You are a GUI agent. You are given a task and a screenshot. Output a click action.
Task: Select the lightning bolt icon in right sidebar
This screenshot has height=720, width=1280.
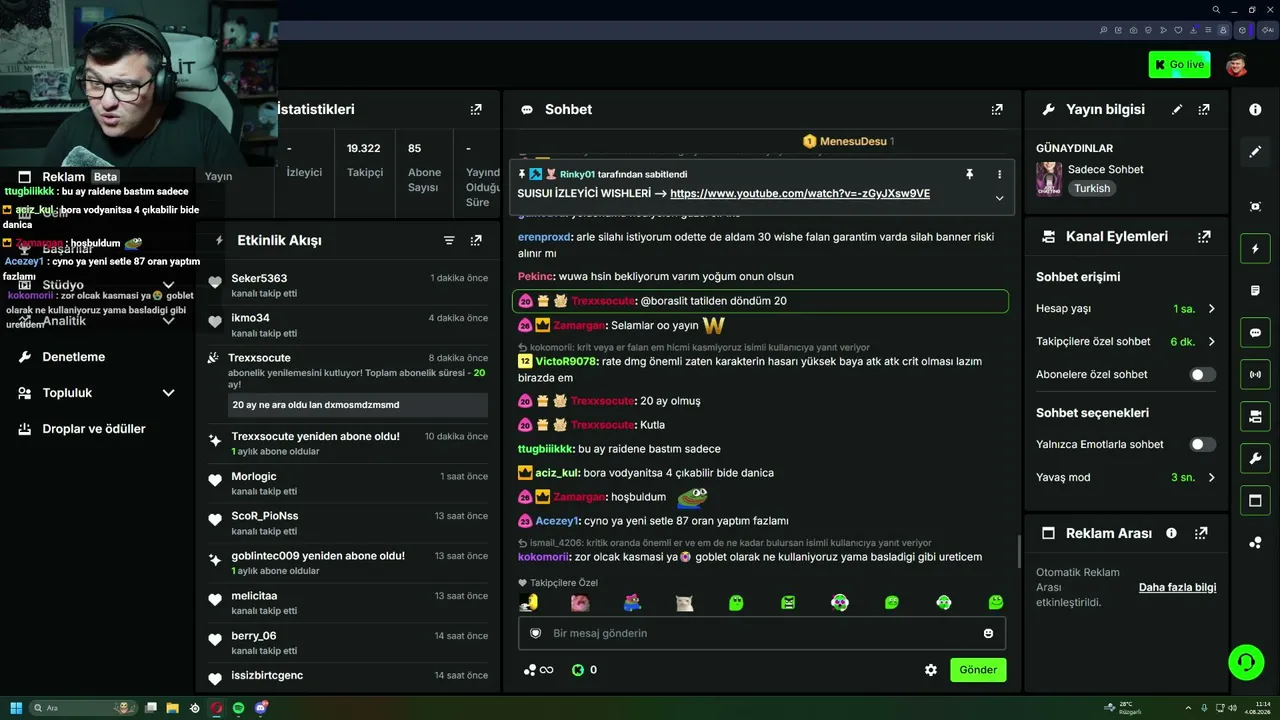tap(1255, 248)
